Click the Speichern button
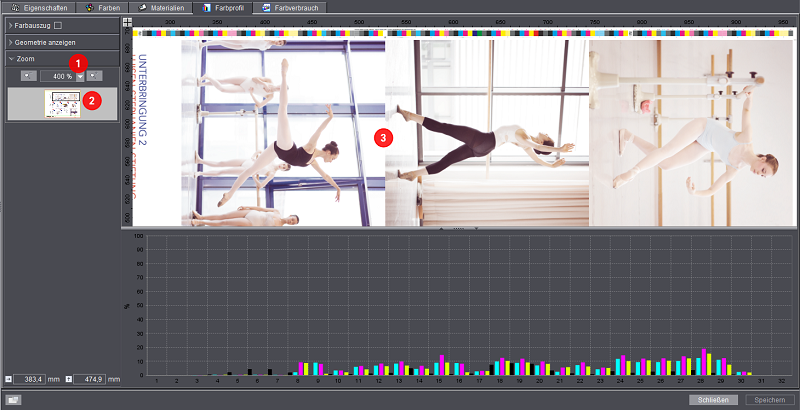The width and height of the screenshot is (800, 410). tap(770, 400)
